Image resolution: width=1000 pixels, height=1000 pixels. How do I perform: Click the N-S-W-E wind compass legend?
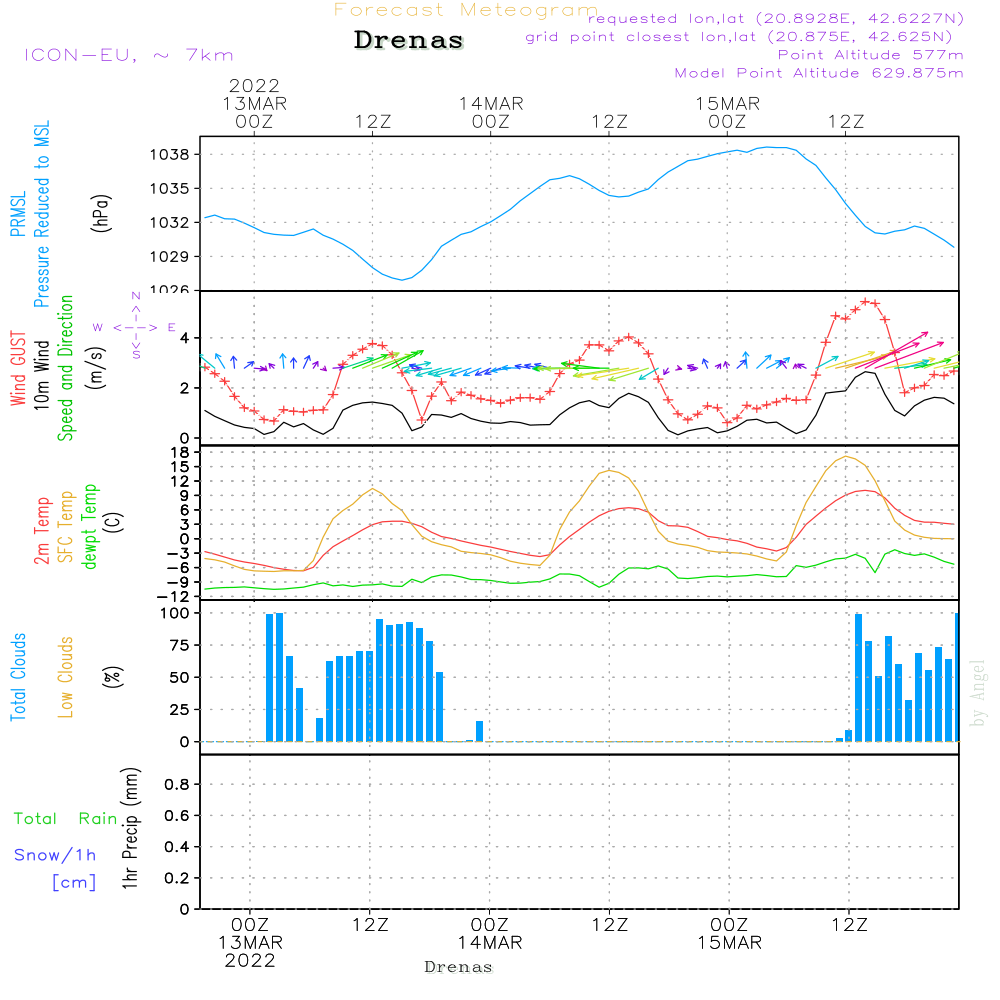click(135, 326)
